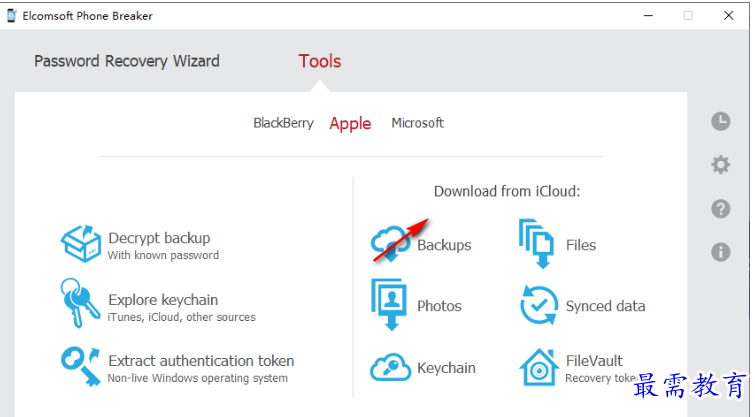This screenshot has height=417, width=755.
Task: Open the Explore keychain keys icon
Action: 79,303
